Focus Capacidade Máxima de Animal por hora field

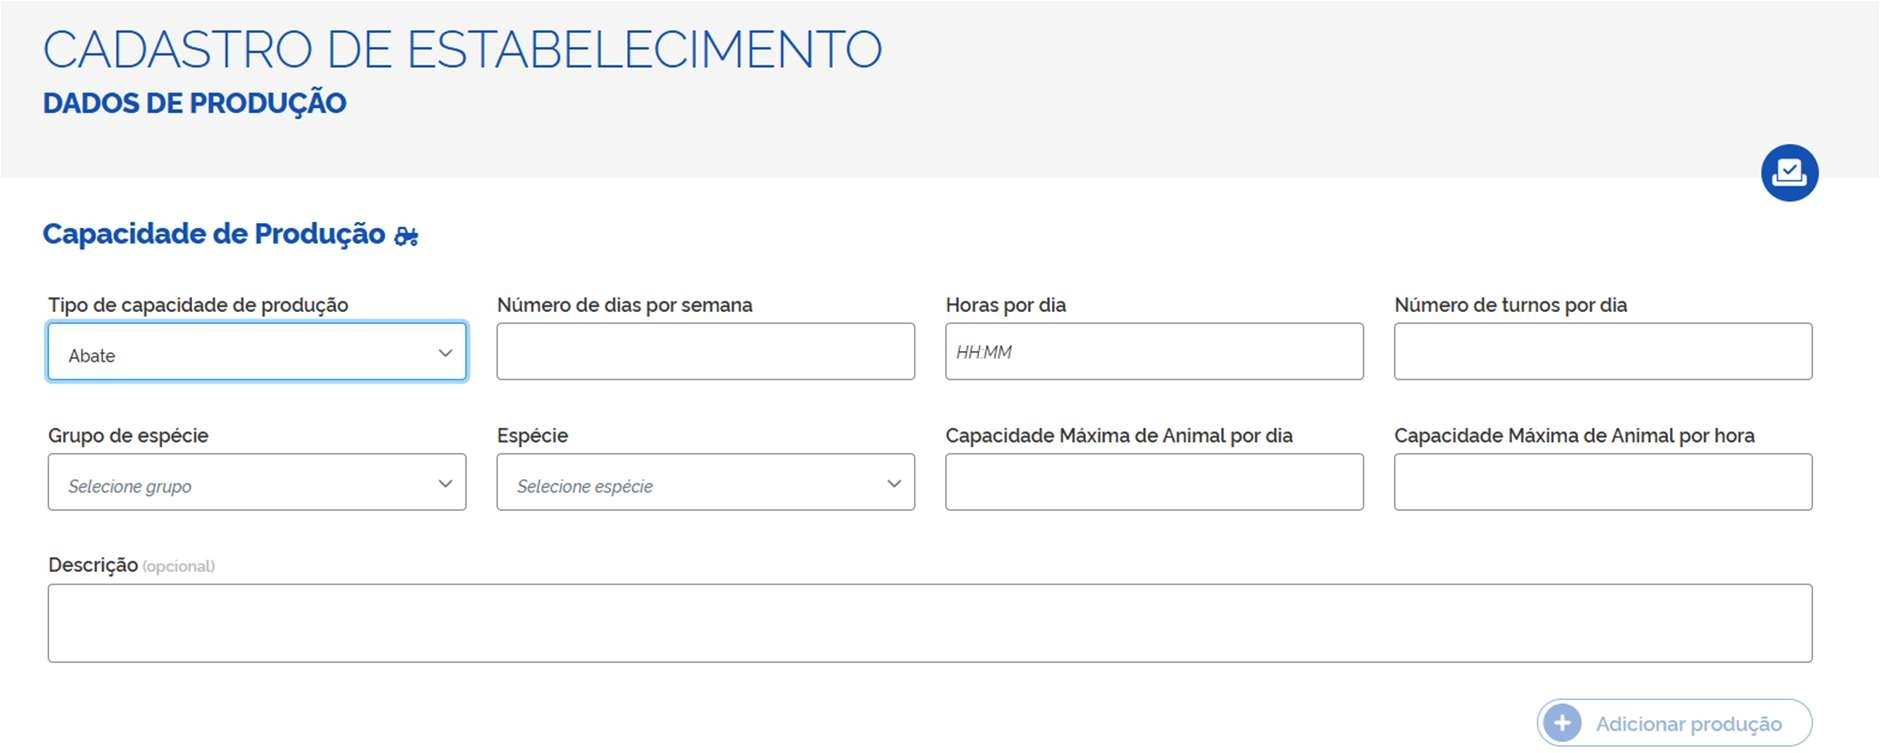[x=1602, y=483]
